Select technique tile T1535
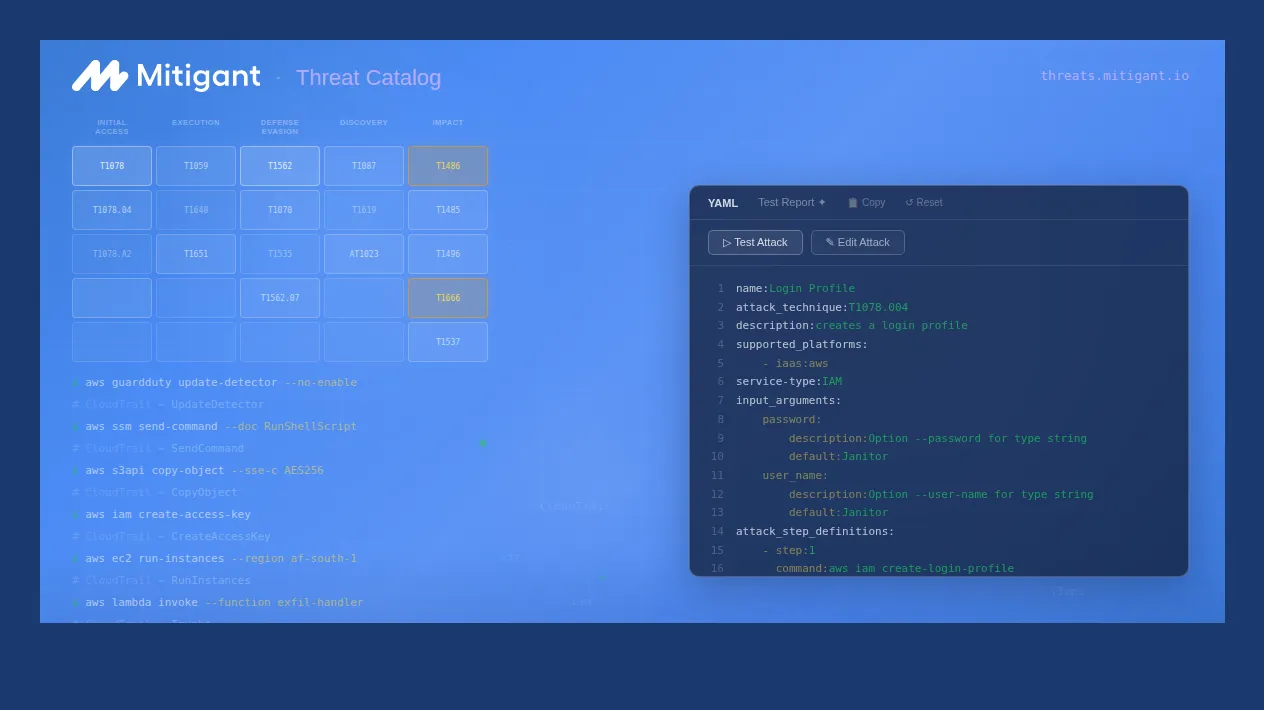The image size is (1264, 710). coord(280,254)
